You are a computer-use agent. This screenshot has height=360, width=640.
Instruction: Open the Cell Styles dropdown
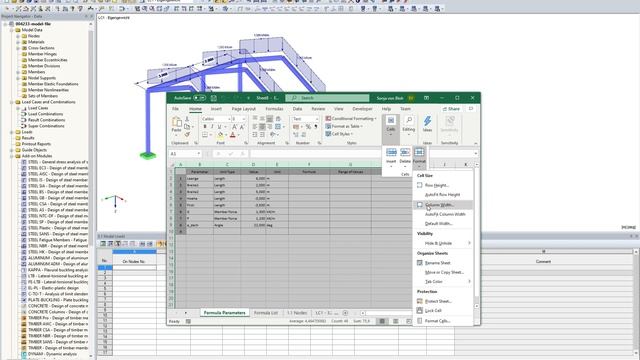(340, 134)
